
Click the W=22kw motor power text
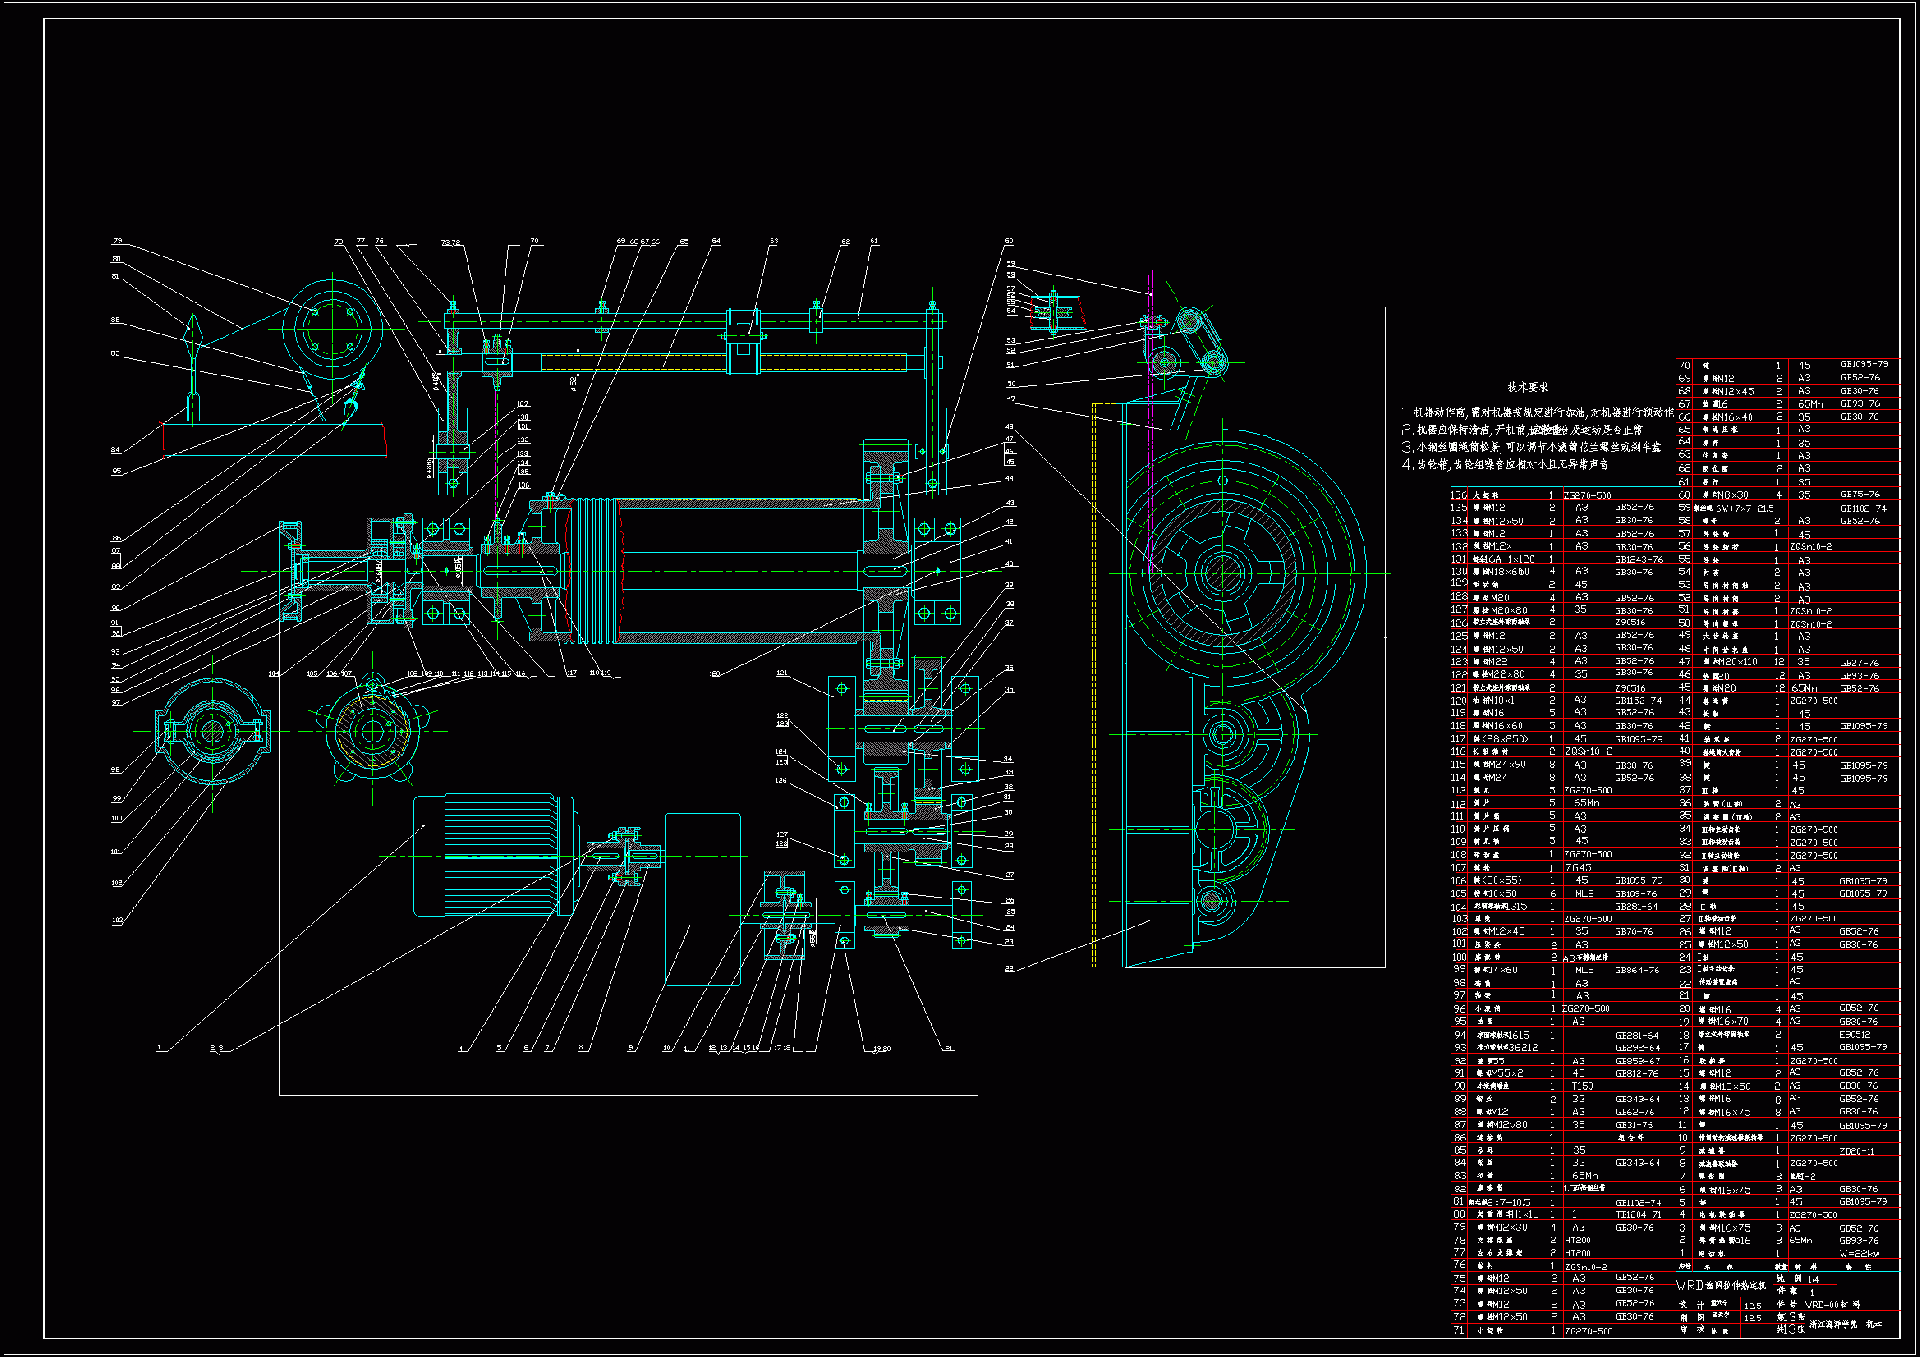(1858, 1253)
